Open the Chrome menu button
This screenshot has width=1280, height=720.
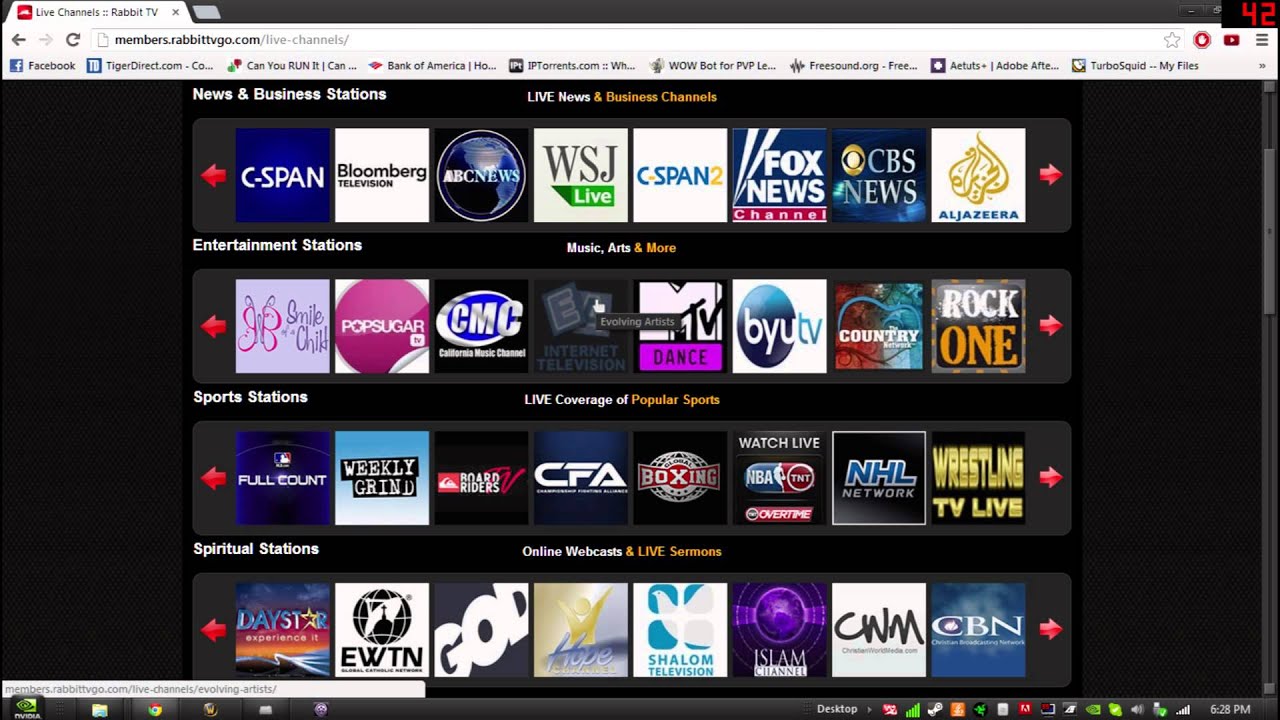tap(1262, 40)
